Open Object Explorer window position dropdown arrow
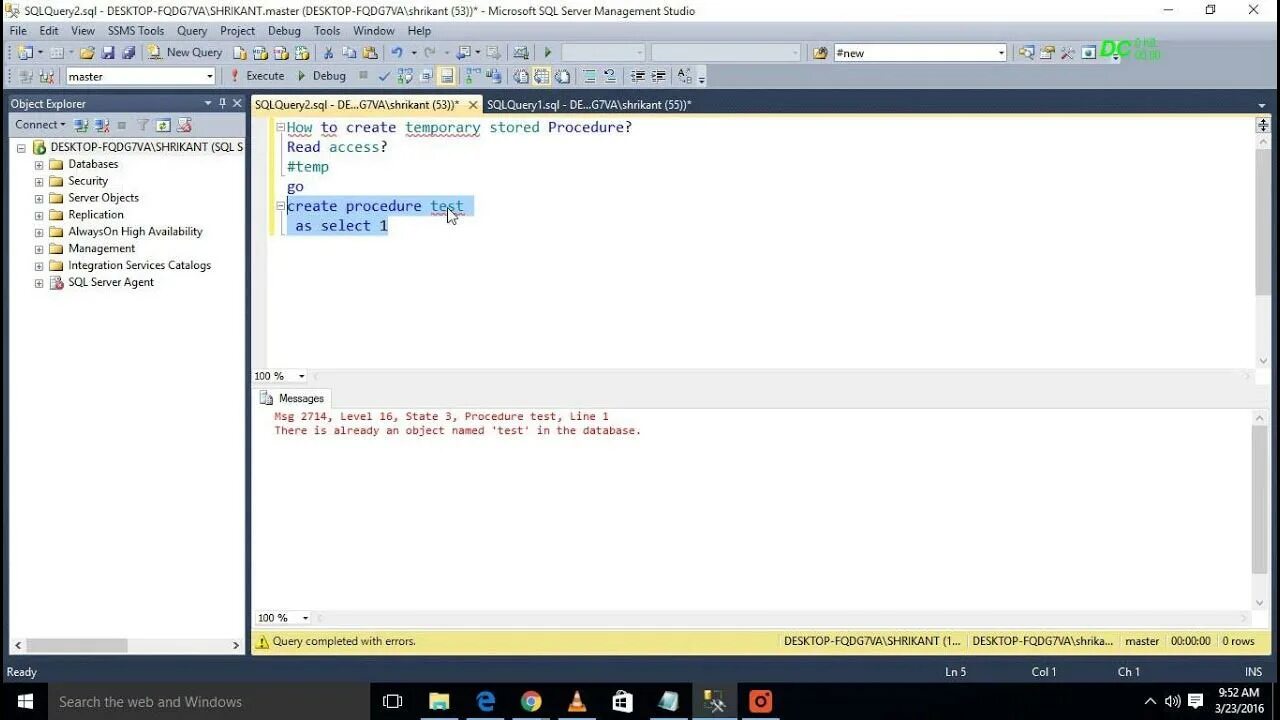 (x=208, y=103)
